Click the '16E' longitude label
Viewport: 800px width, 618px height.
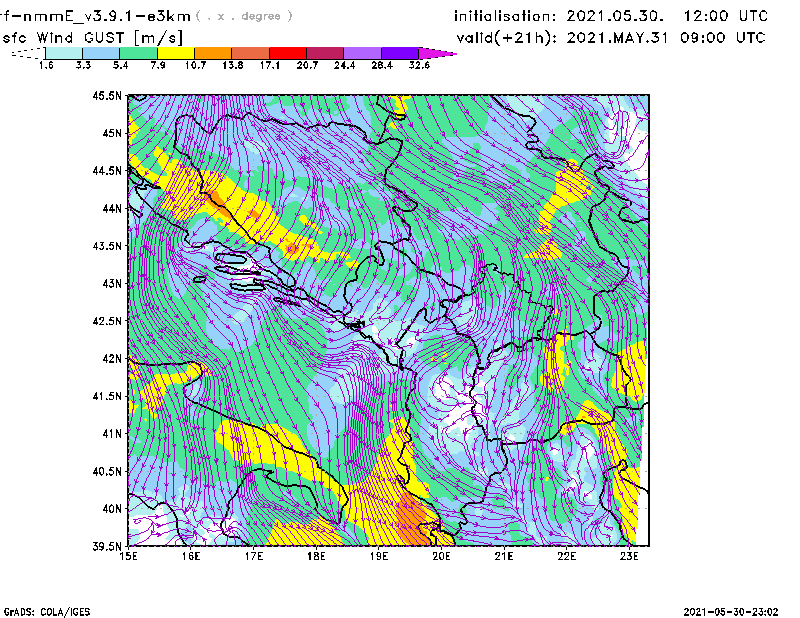click(x=191, y=556)
